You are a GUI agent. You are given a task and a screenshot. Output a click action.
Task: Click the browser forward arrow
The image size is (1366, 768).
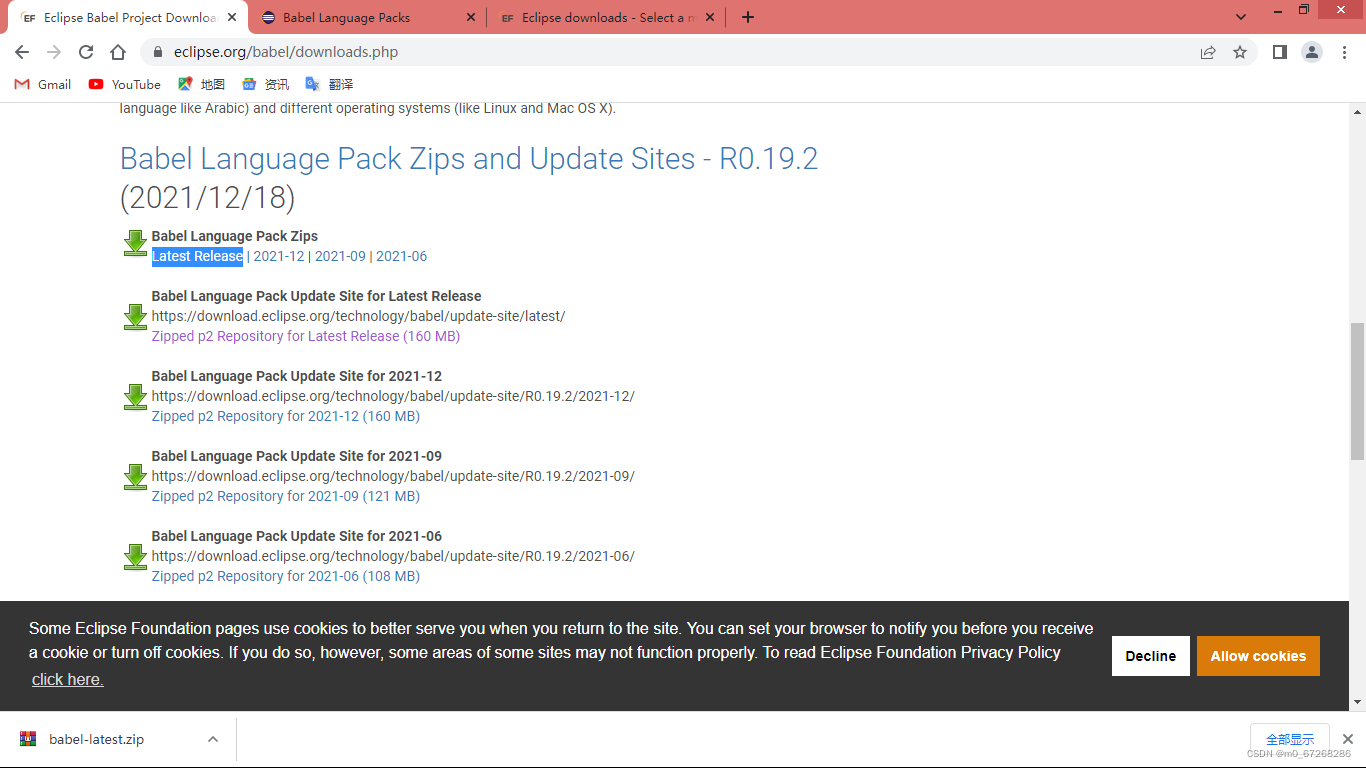coord(54,52)
